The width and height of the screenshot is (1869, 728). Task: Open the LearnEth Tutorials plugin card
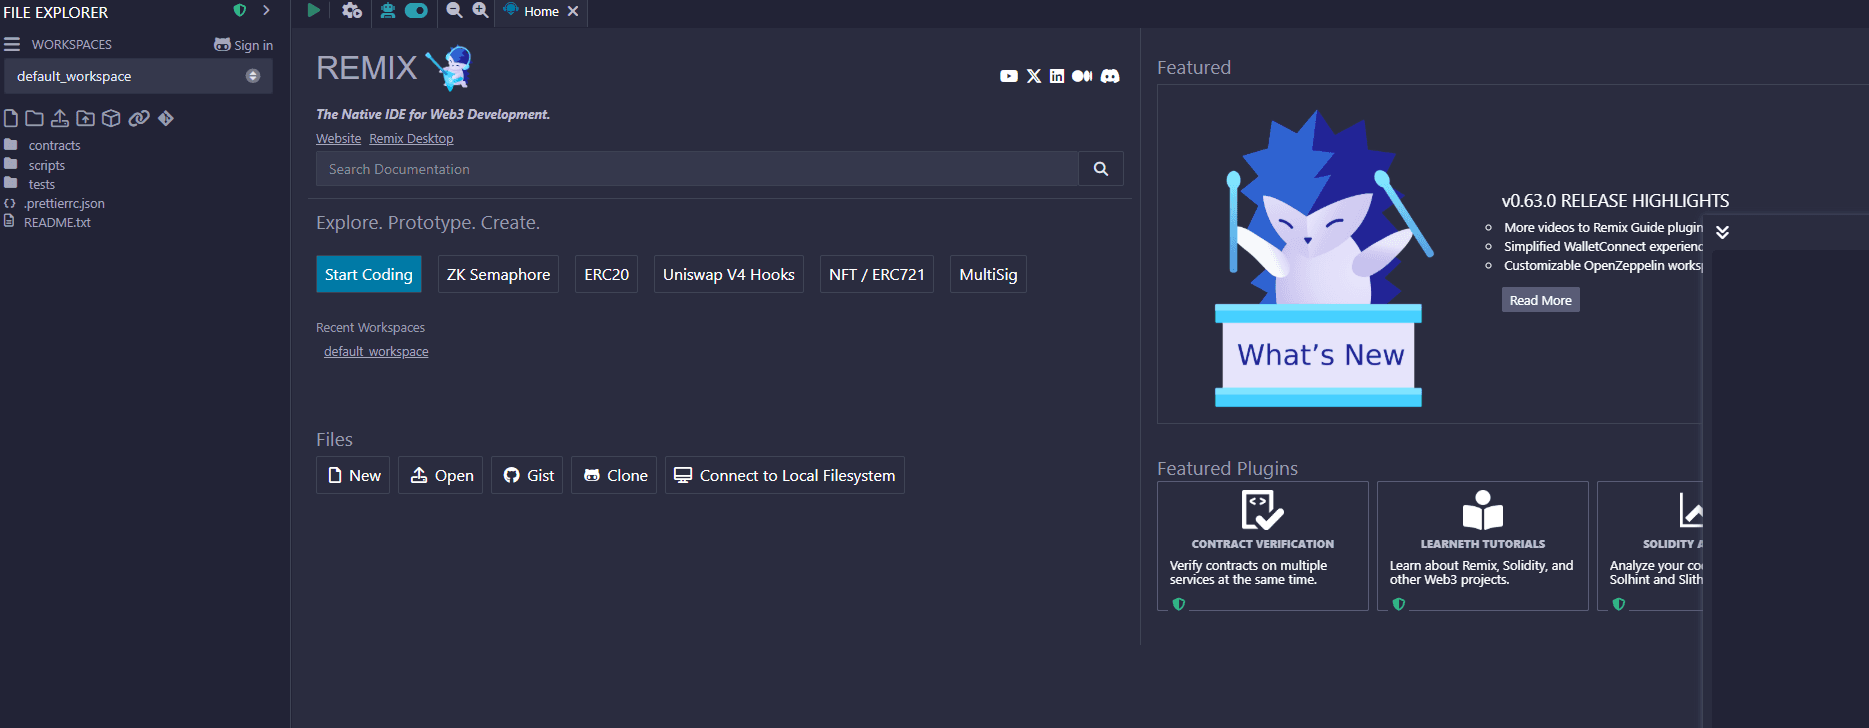(1482, 546)
